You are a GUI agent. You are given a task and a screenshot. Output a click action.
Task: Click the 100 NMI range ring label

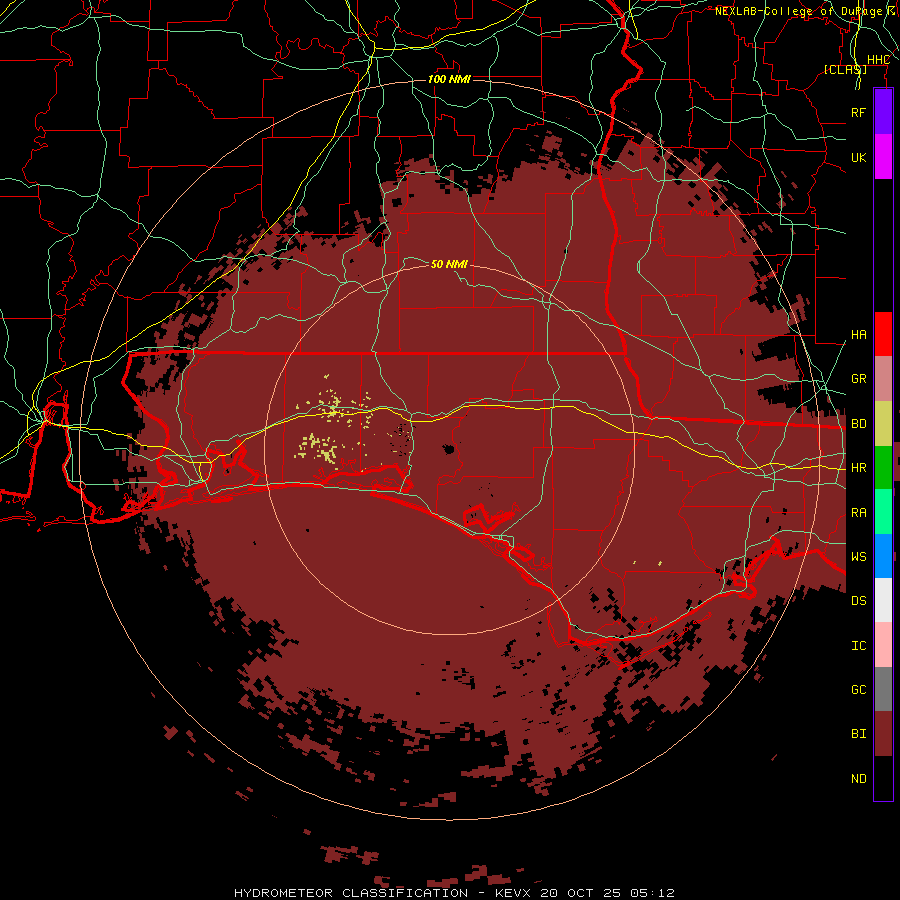449,79
